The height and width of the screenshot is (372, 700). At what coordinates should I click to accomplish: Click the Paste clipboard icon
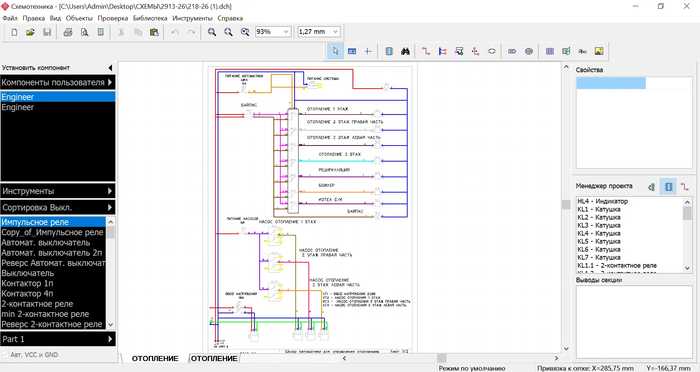tap(154, 32)
